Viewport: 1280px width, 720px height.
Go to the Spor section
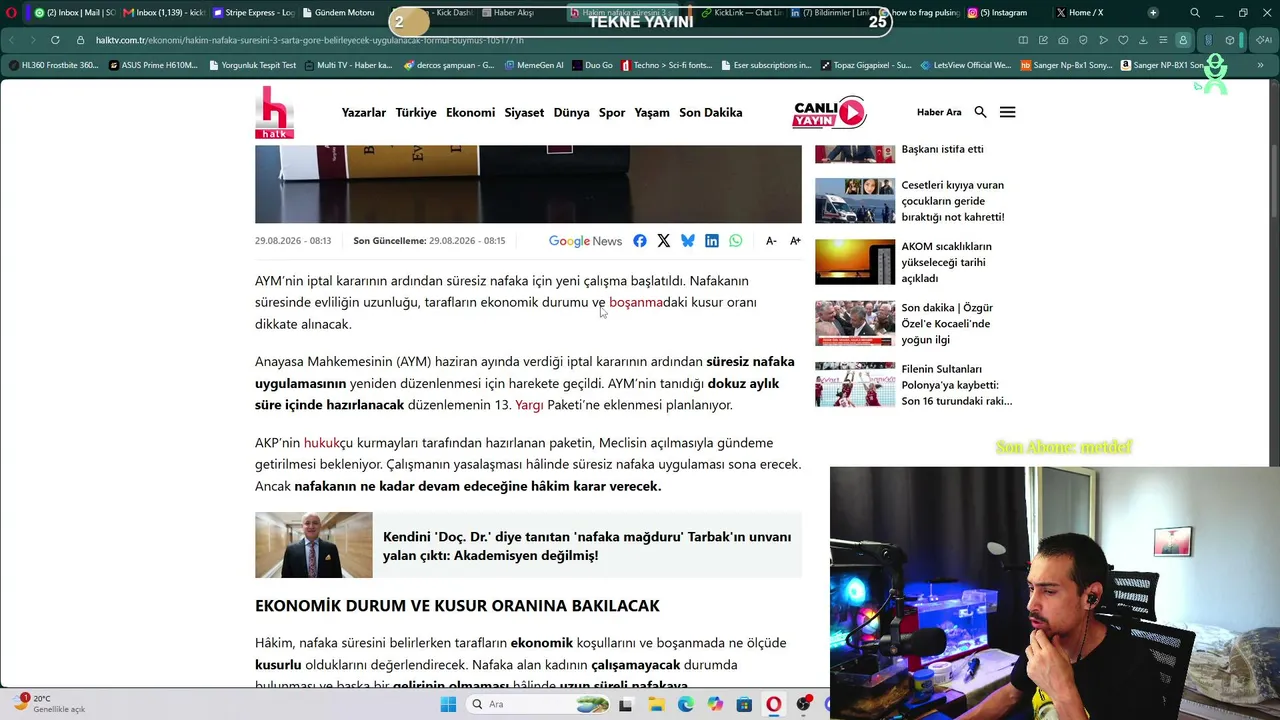coord(612,112)
